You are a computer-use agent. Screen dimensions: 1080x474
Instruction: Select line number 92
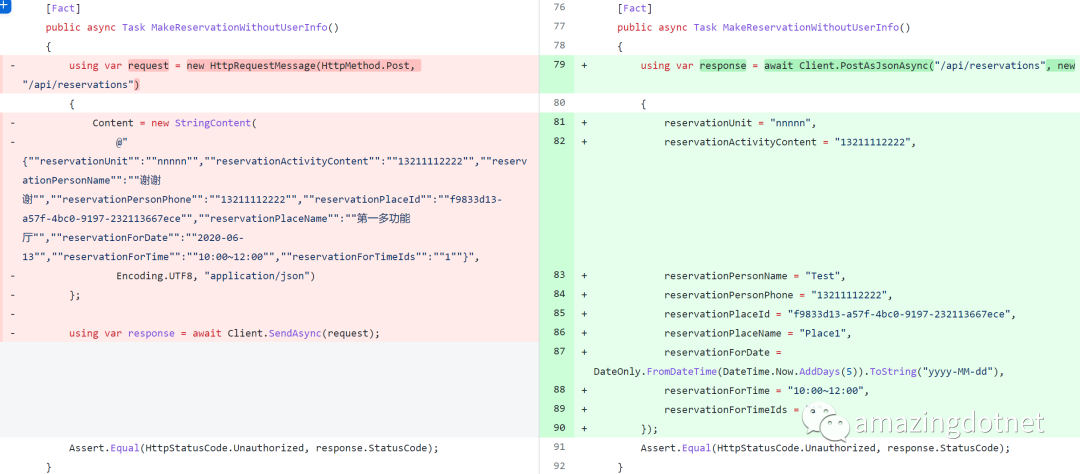559,466
